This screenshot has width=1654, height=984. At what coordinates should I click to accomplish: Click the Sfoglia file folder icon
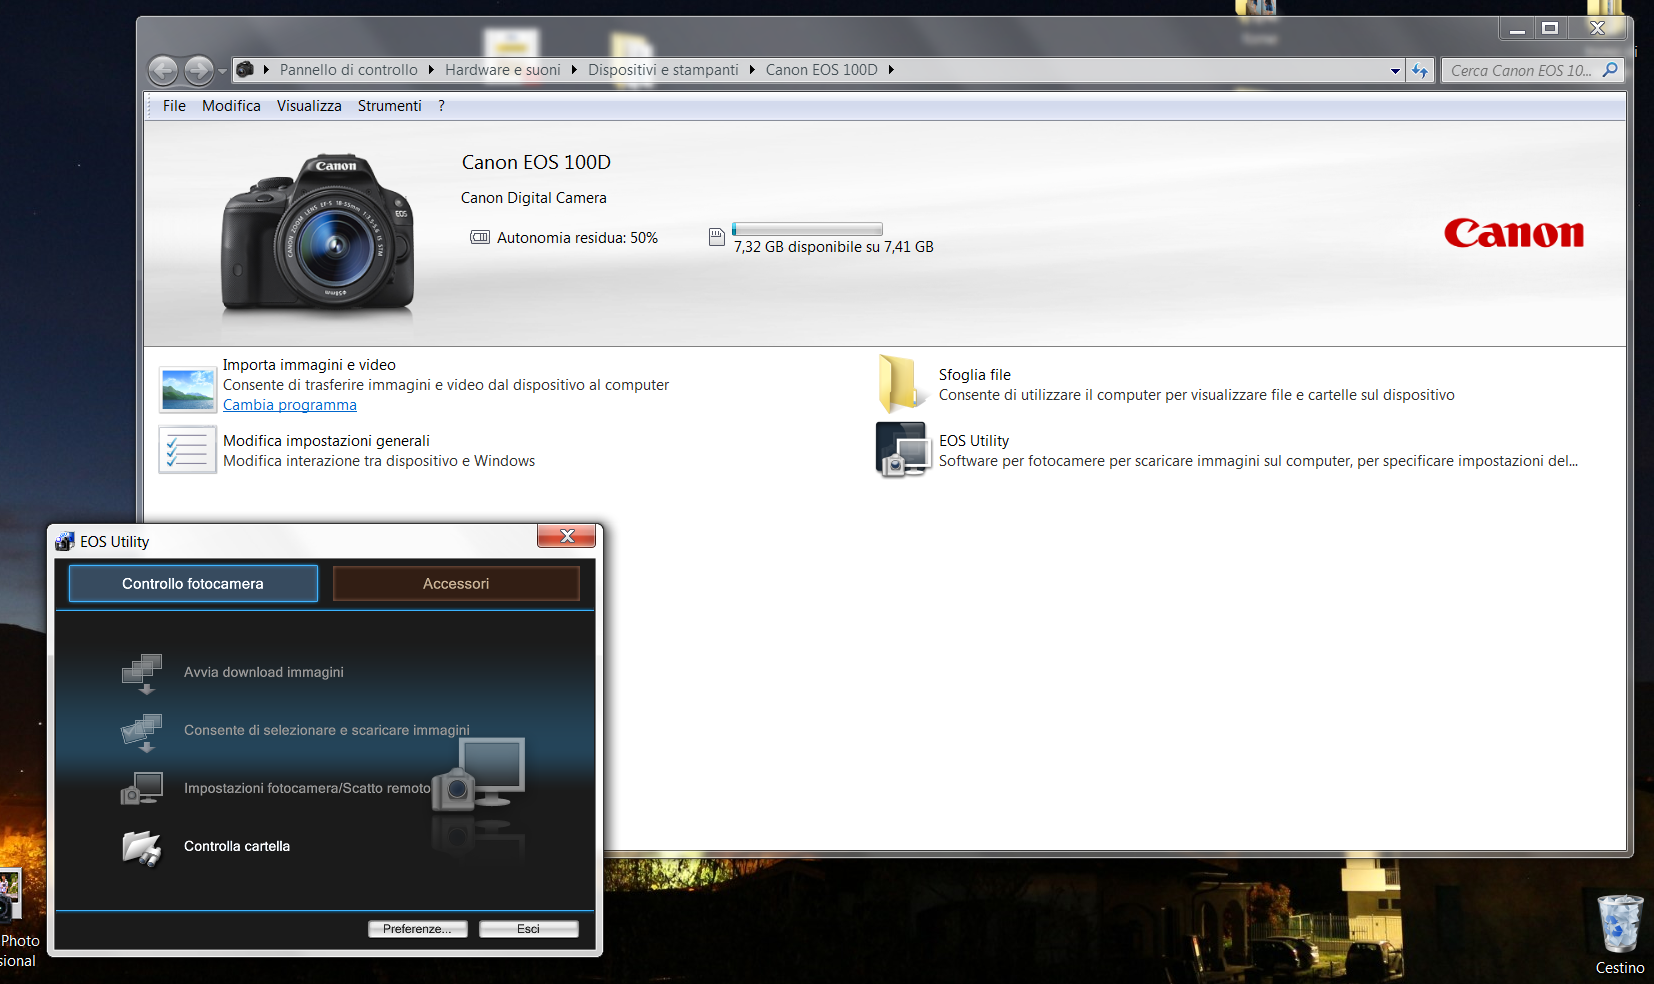click(x=900, y=384)
